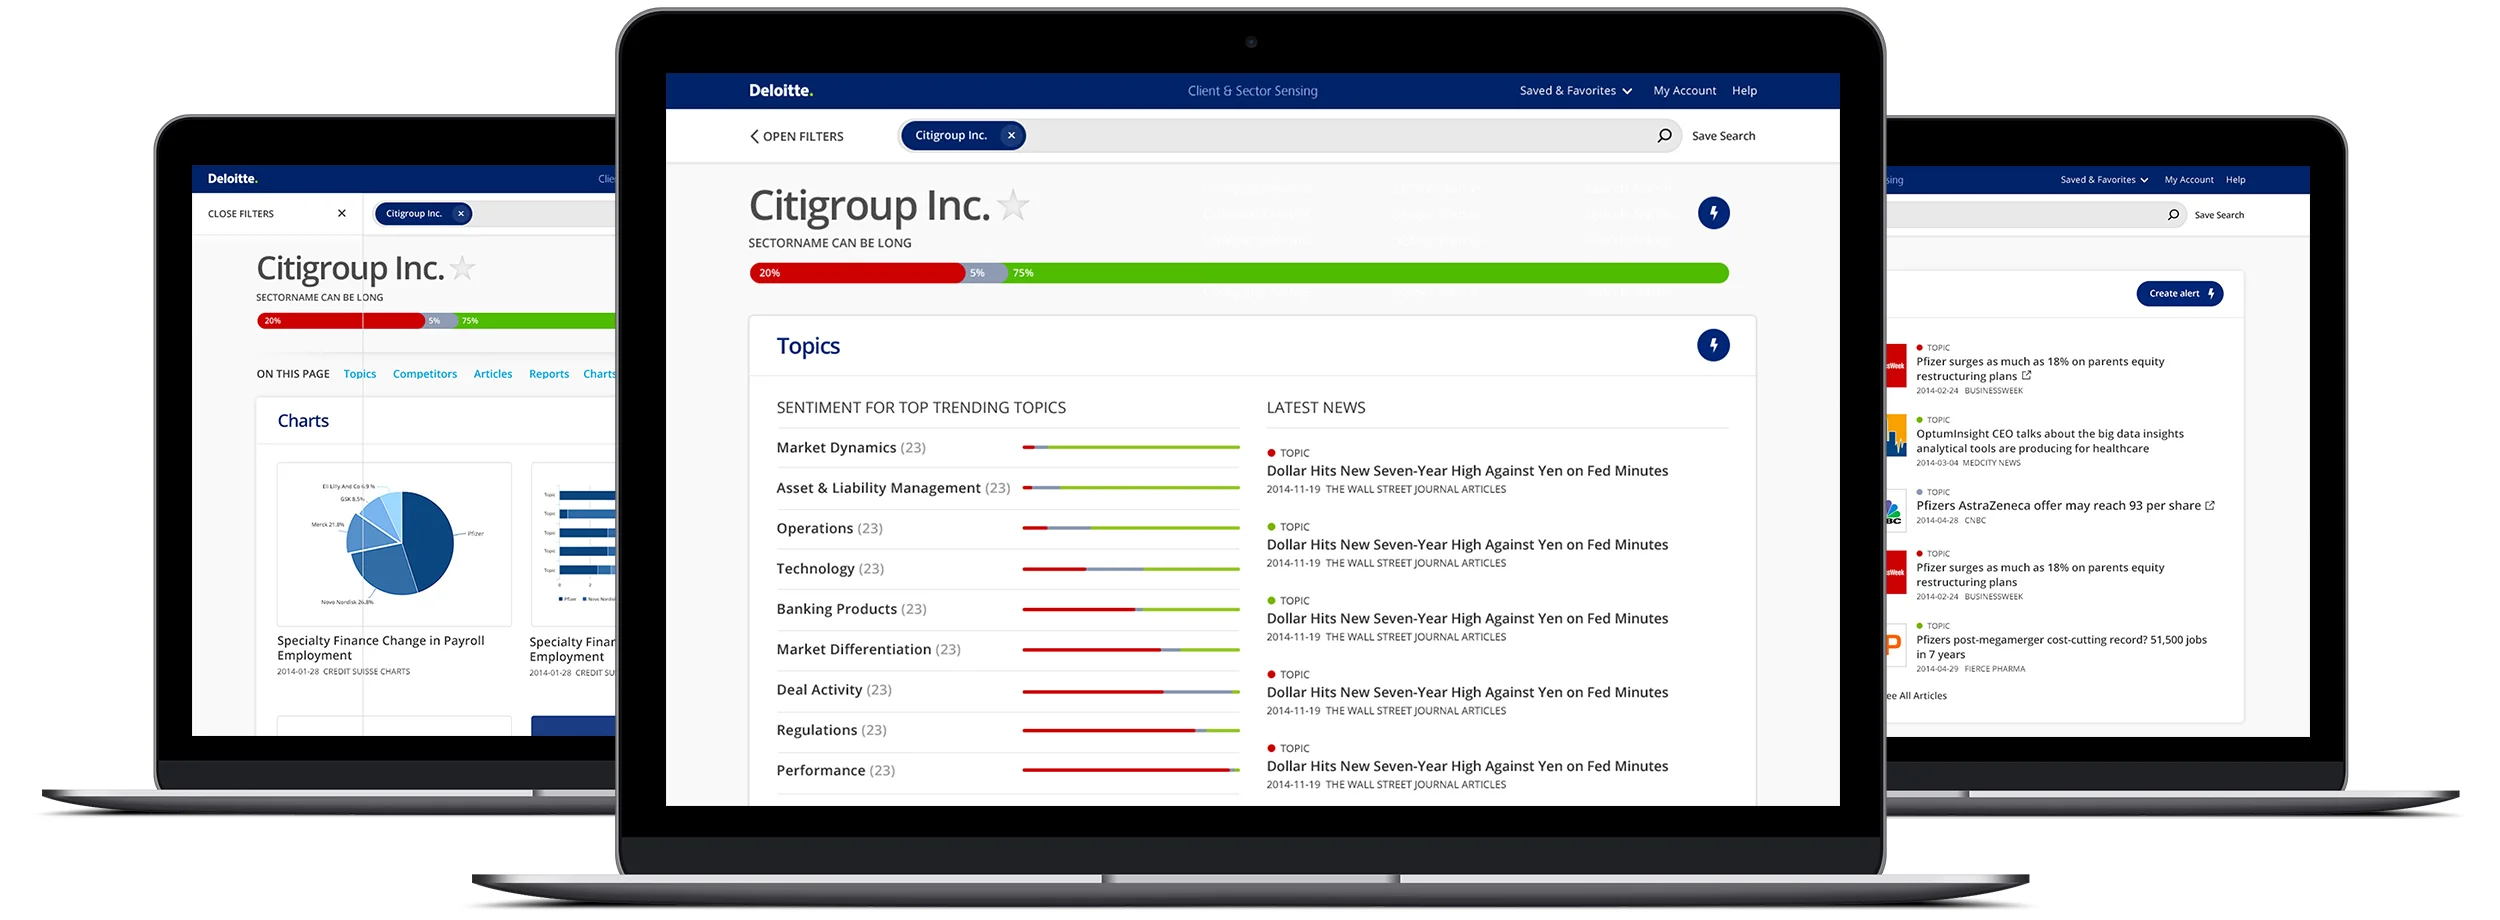Favorite Citigroup Inc. with star on center laptop

click(x=1013, y=205)
